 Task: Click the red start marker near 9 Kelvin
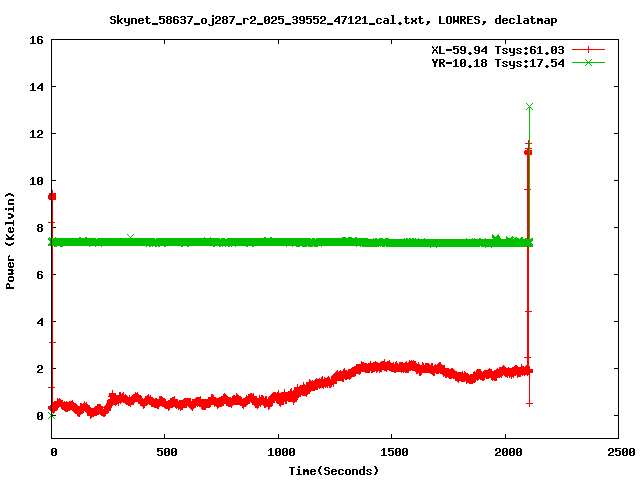click(x=52, y=197)
